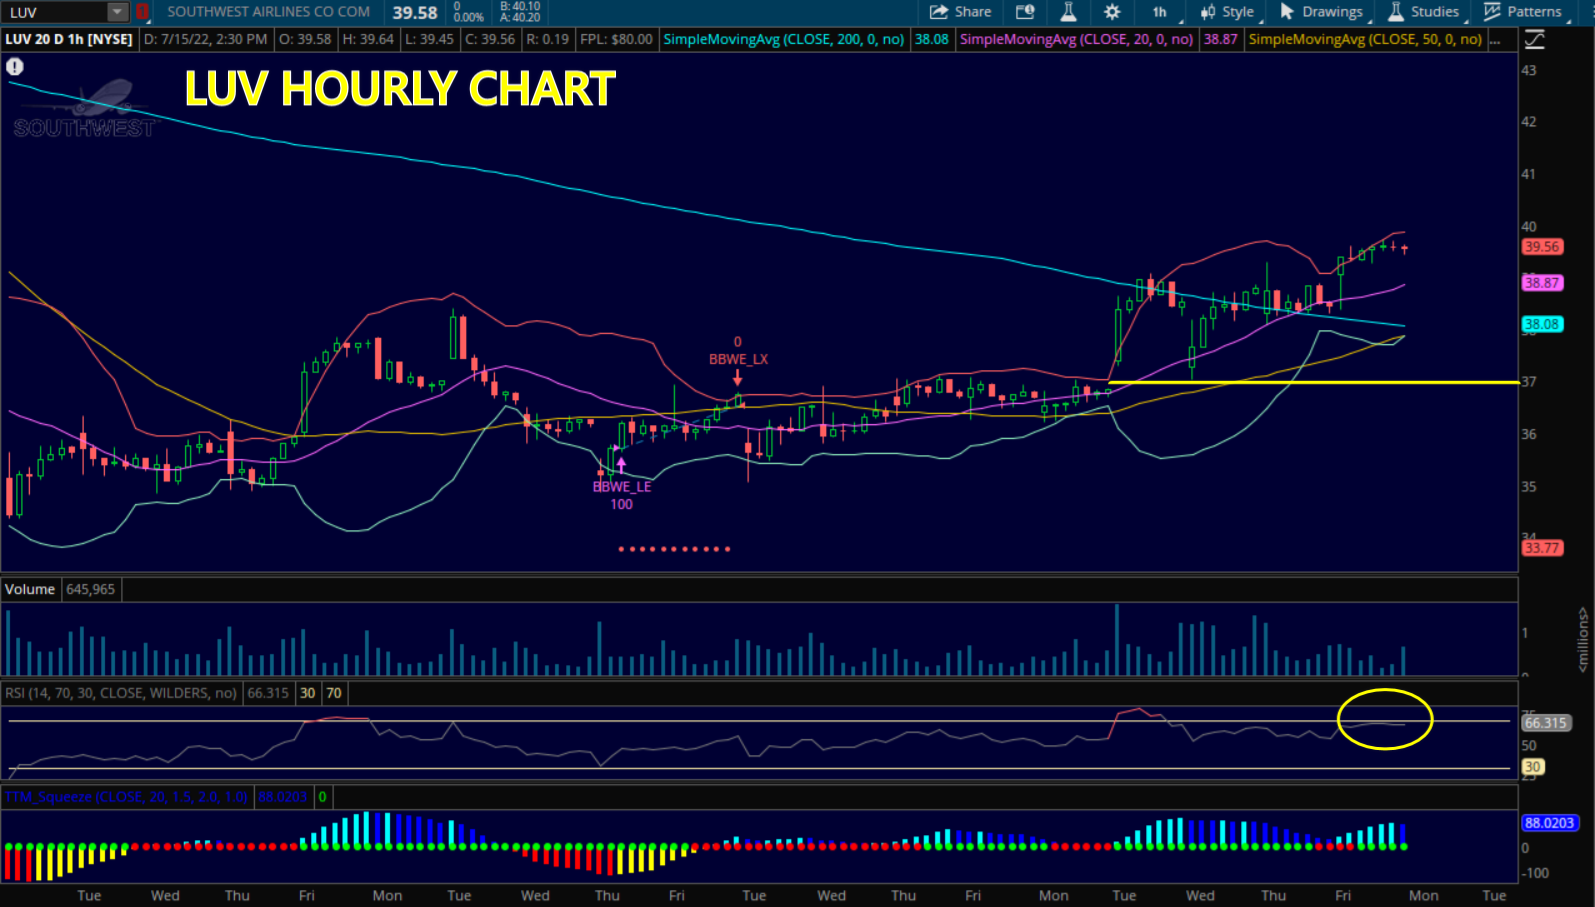
Task: Click the 645,965 volume value
Action: point(91,589)
